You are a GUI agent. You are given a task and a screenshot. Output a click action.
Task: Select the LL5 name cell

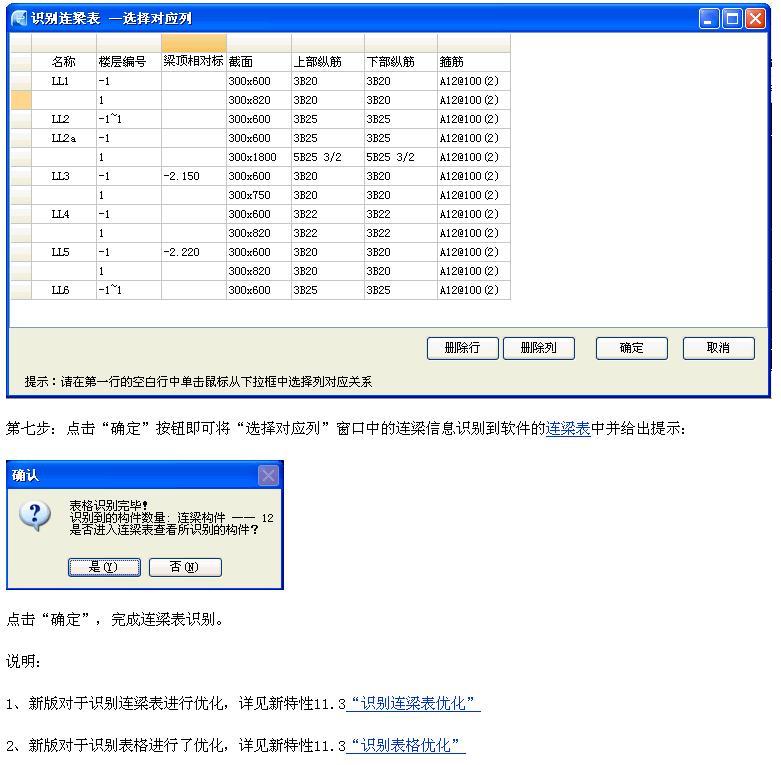(64, 252)
